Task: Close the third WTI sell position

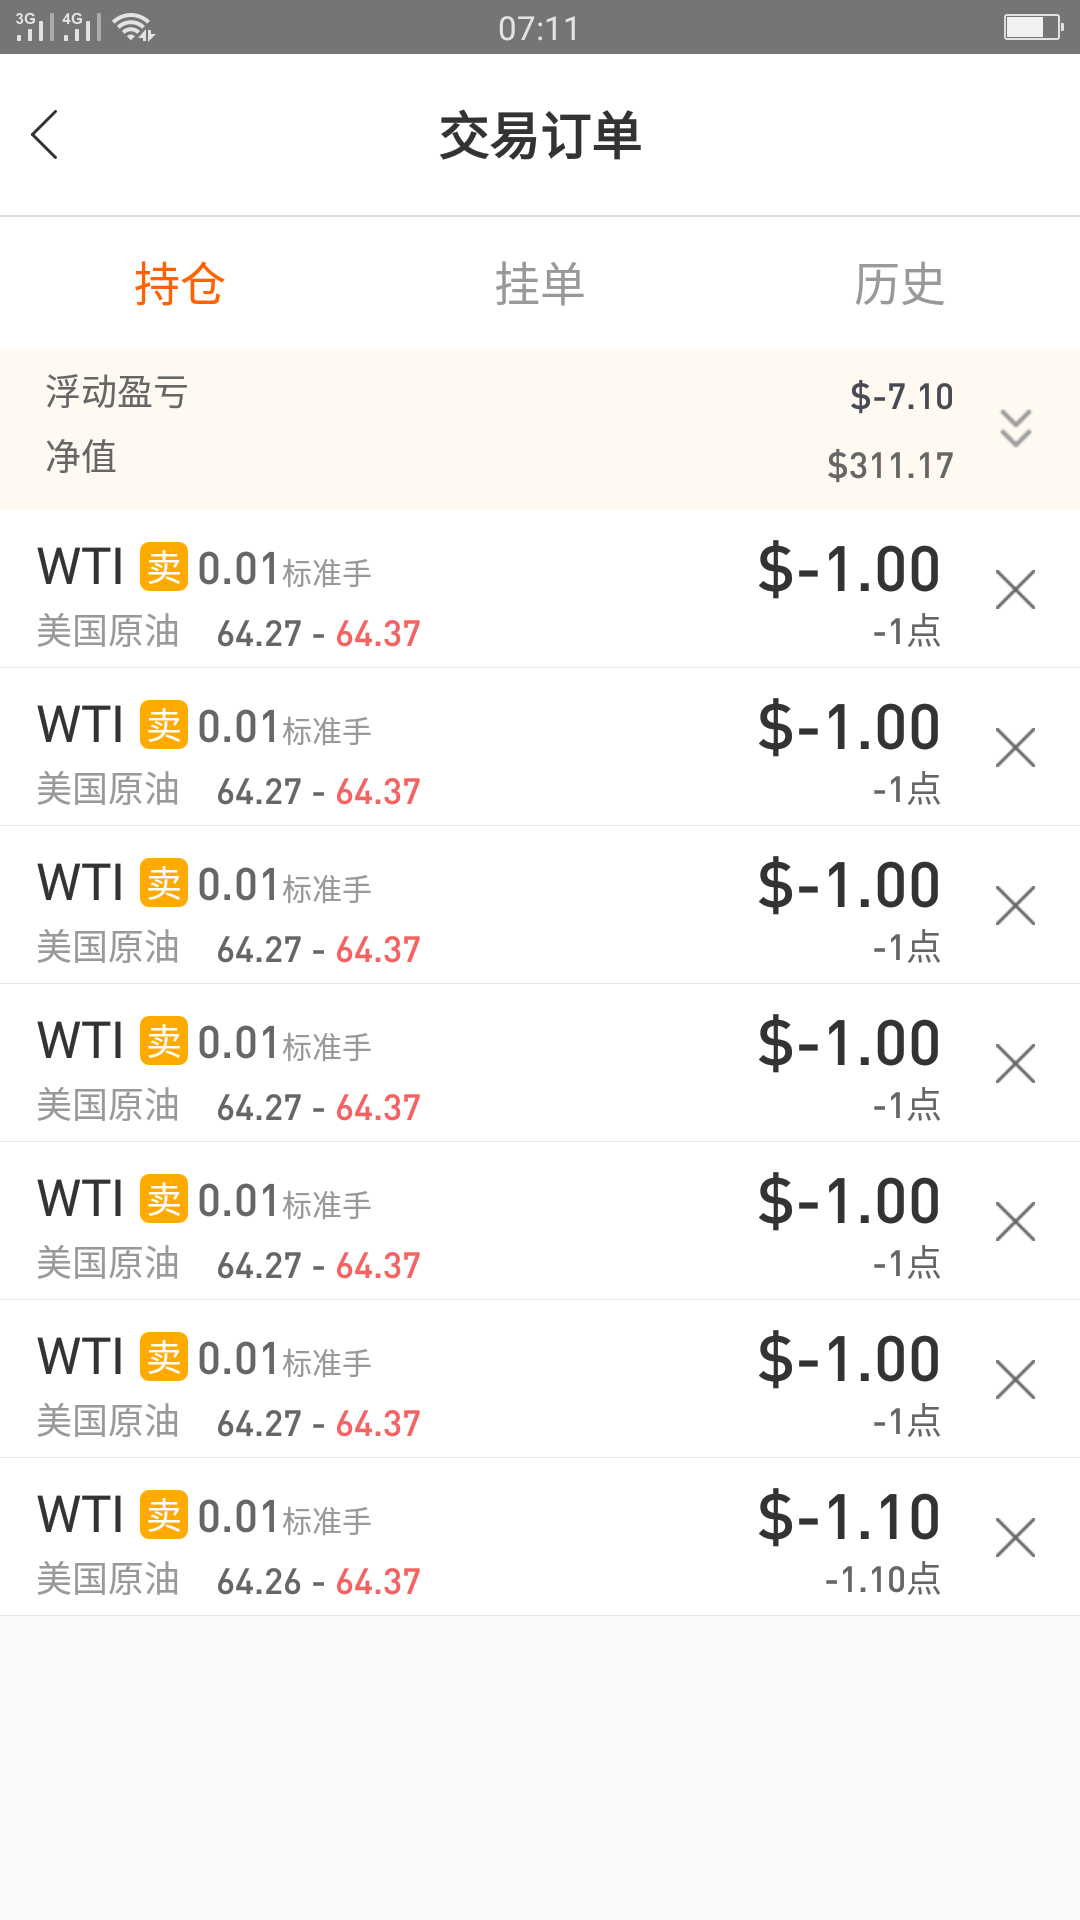Action: 1015,906
